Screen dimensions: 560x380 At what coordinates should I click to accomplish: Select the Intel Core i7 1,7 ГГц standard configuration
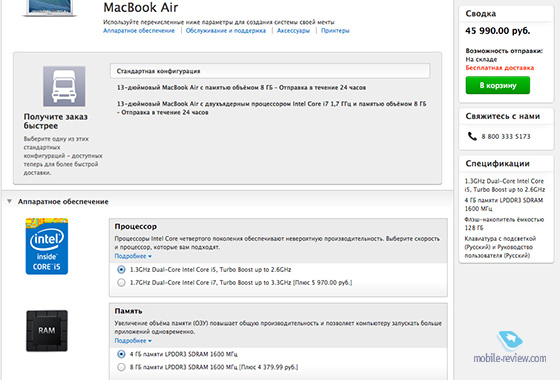coord(271,108)
